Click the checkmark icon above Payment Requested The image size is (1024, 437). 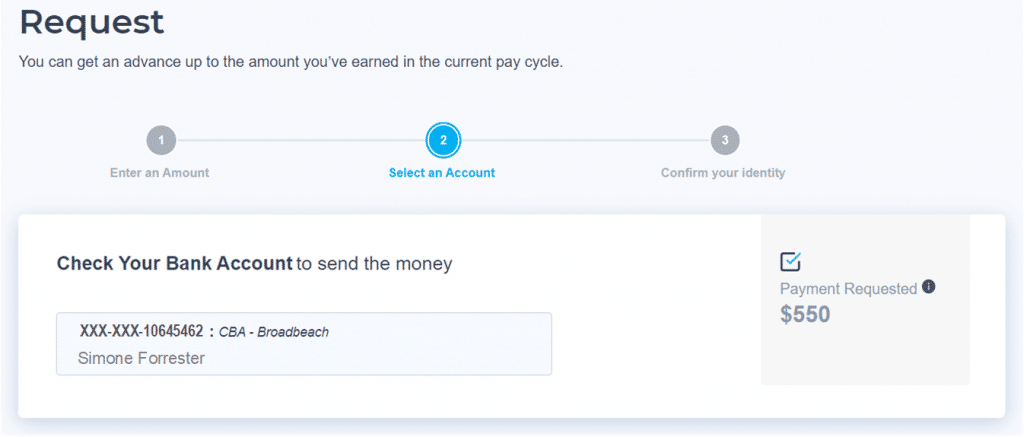(x=791, y=261)
